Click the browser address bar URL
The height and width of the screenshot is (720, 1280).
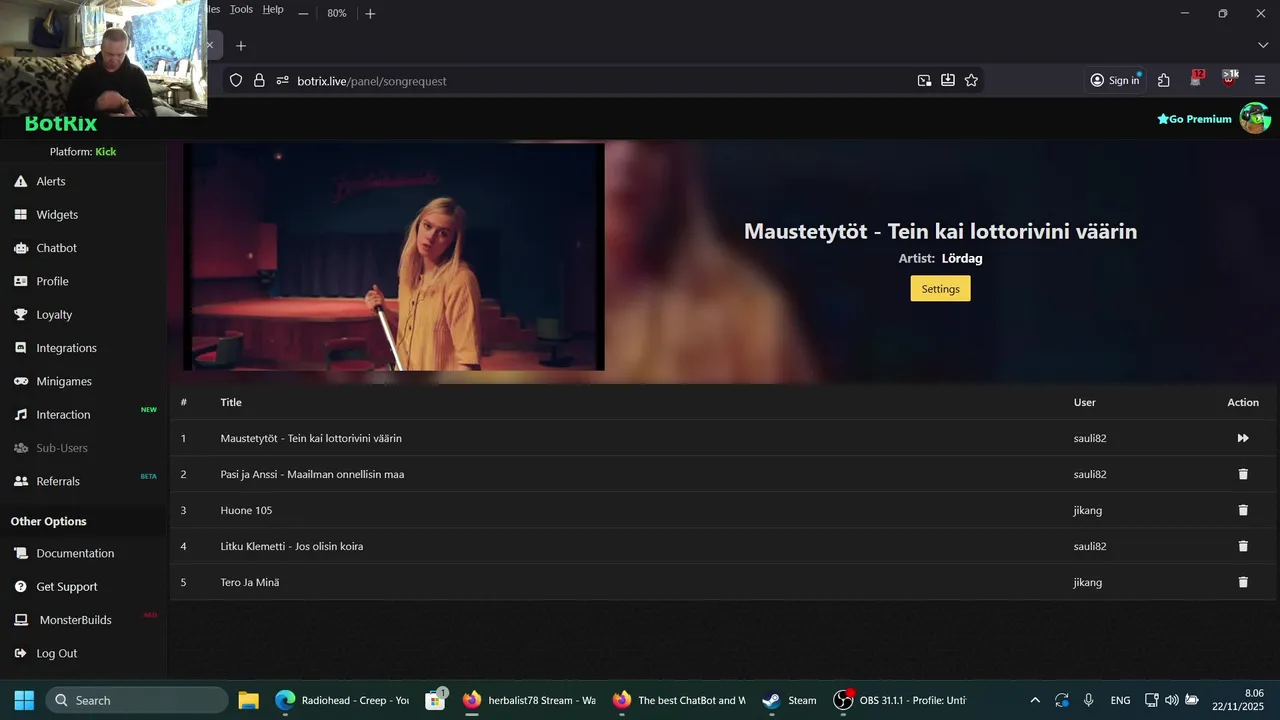point(372,81)
